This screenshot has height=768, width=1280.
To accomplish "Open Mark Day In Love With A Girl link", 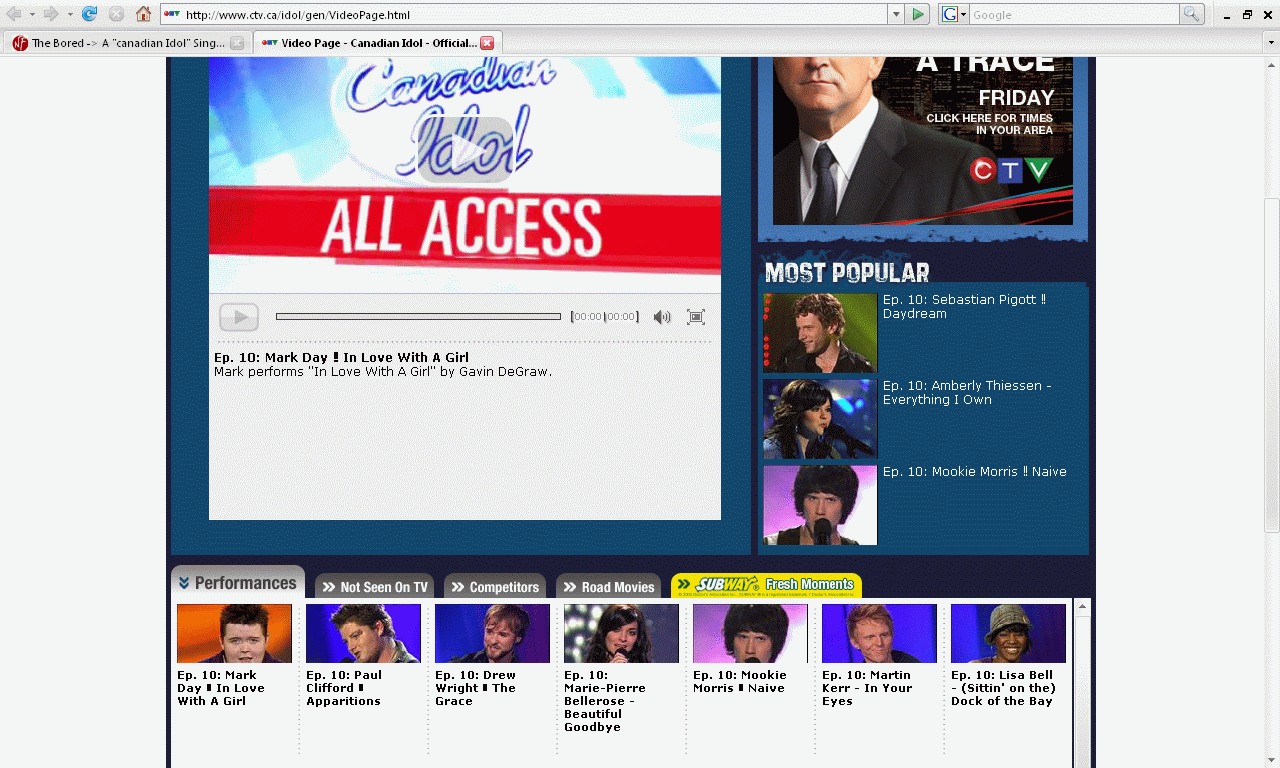I will 221,688.
